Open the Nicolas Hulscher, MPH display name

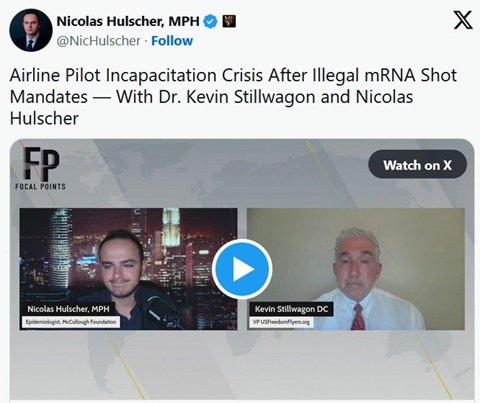click(x=128, y=22)
